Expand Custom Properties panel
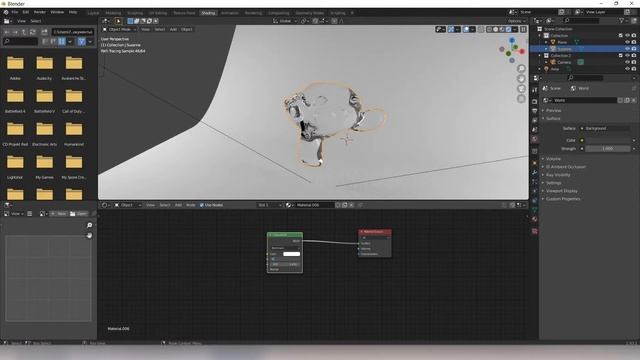Screen dimensions: 640x360 point(563,199)
